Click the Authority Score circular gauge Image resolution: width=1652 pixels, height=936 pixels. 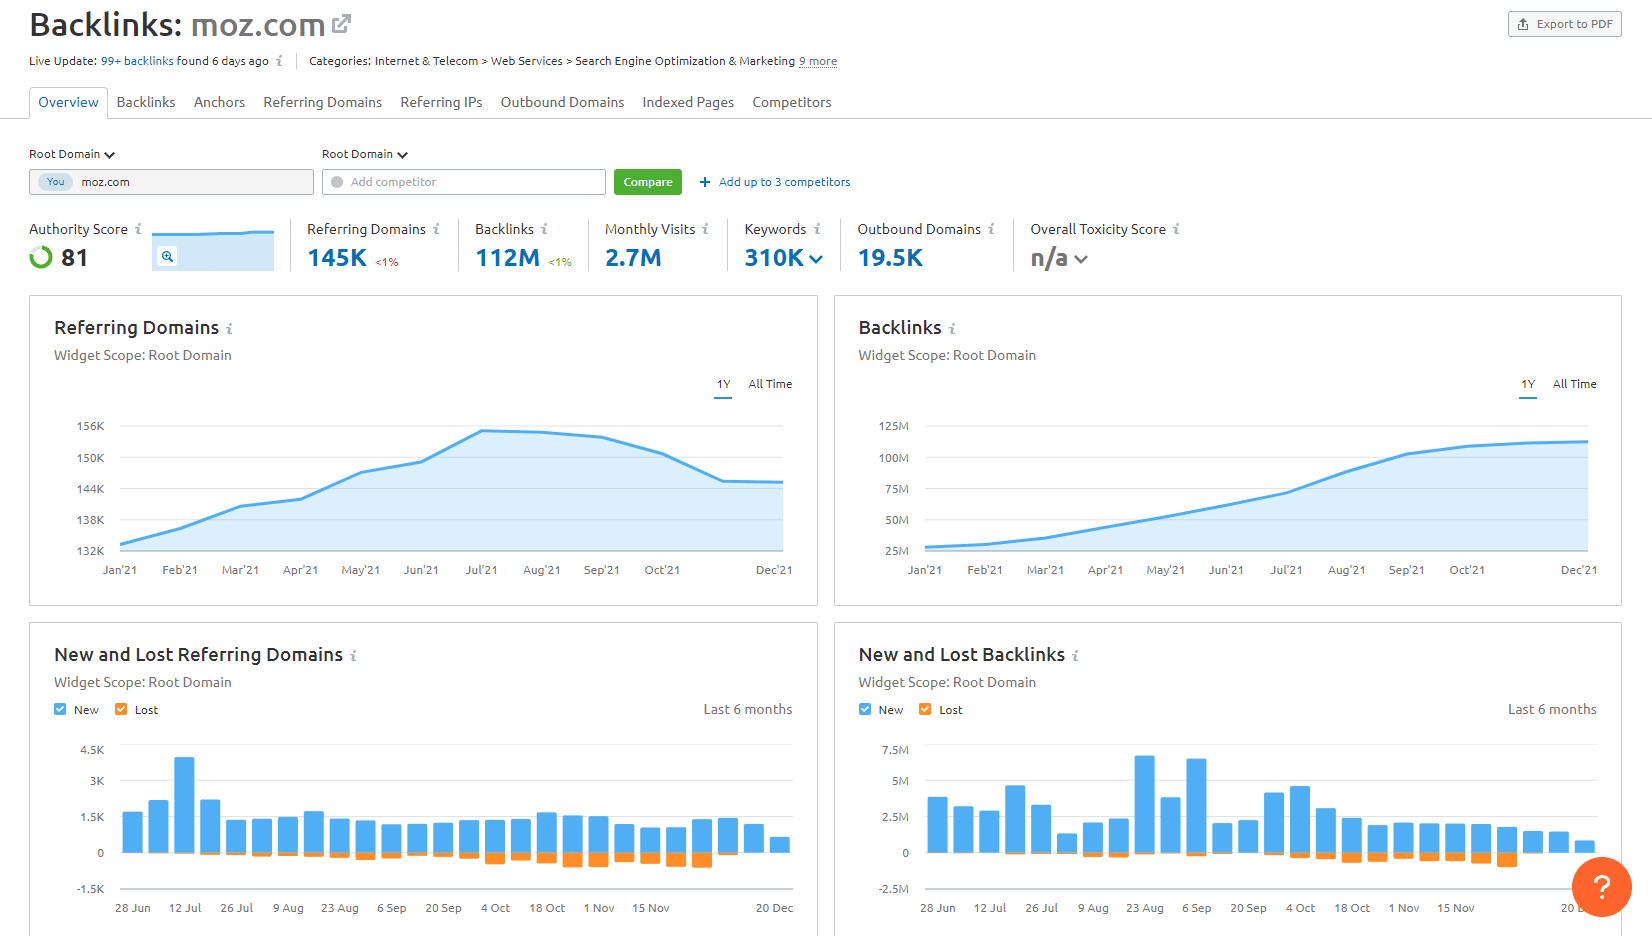(x=41, y=257)
